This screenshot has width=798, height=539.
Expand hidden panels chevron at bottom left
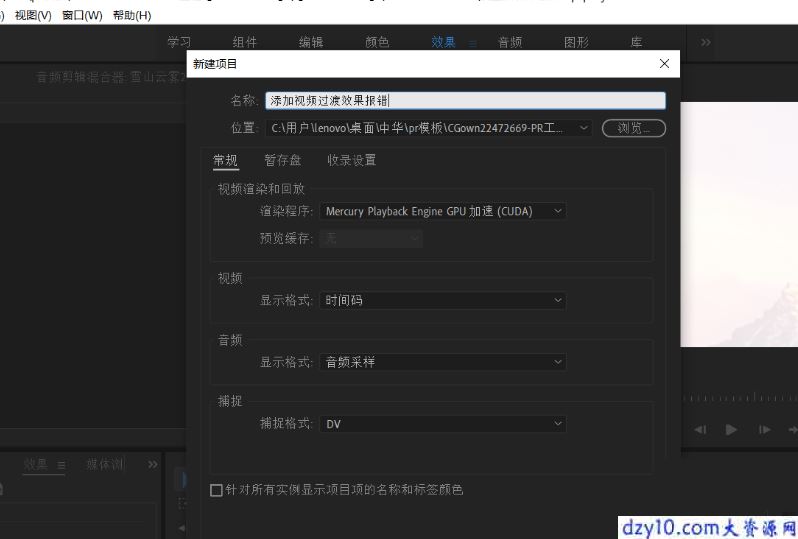[153, 464]
